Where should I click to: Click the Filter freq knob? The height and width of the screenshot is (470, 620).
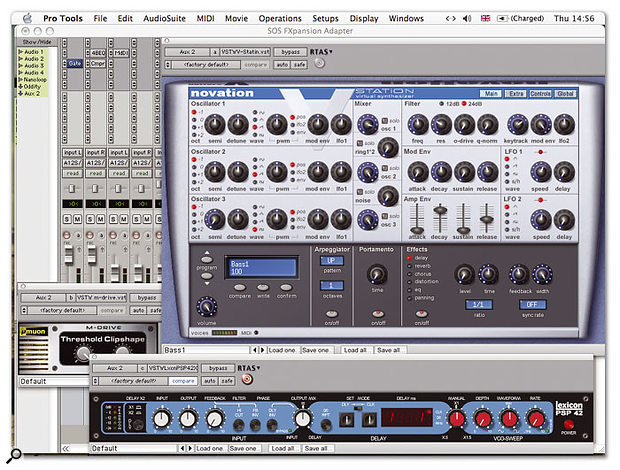[418, 125]
